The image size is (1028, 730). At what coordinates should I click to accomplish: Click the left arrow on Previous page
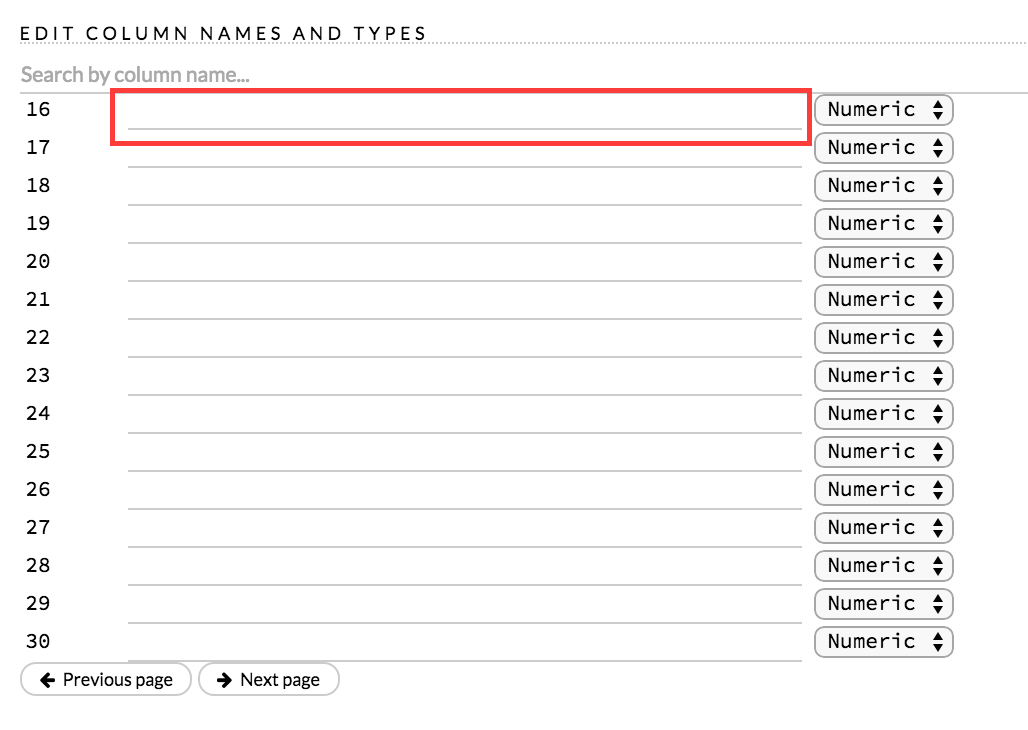click(48, 679)
